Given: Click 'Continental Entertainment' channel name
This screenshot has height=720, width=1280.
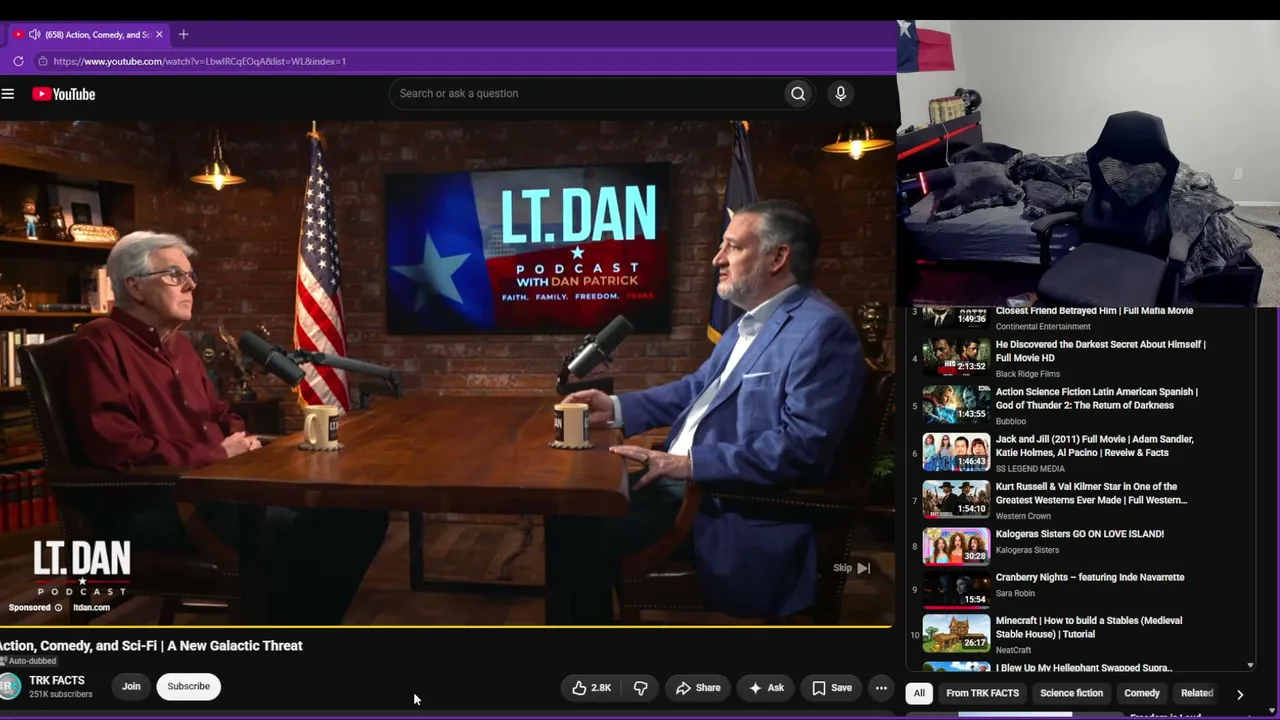Looking at the screenshot, I should [x=1043, y=326].
